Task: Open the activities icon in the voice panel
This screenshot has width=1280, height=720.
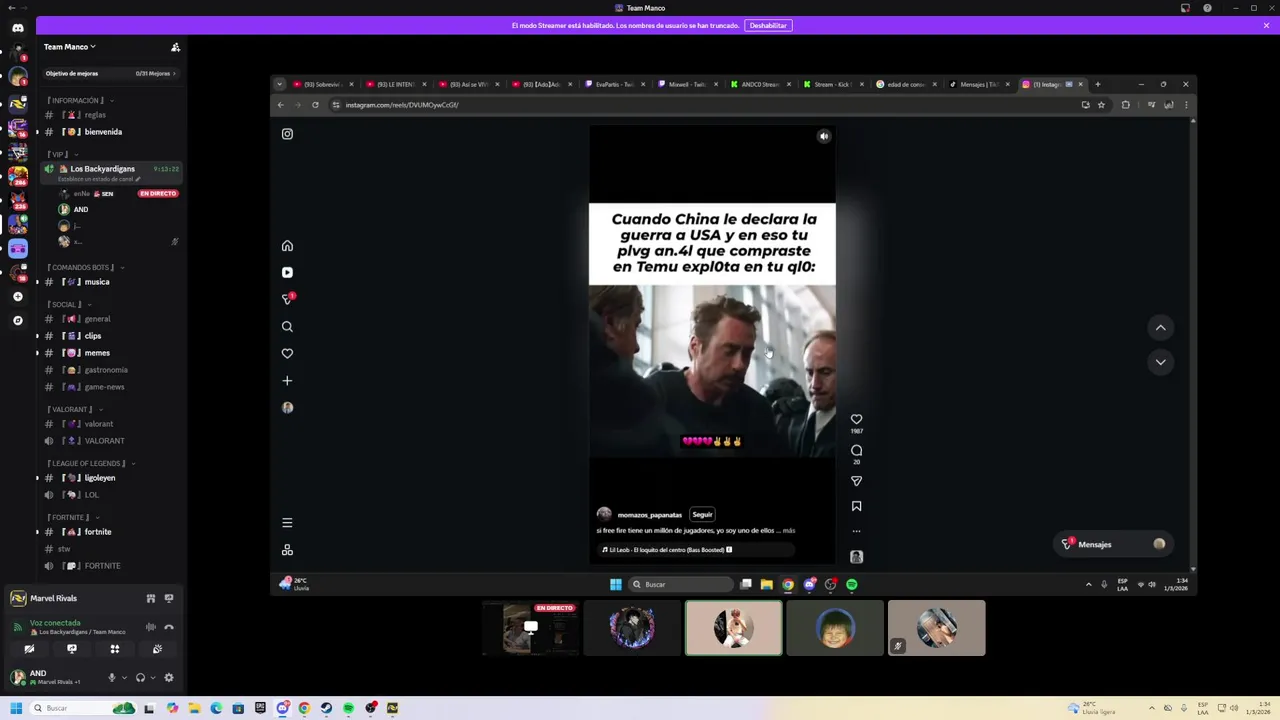Action: tap(115, 649)
